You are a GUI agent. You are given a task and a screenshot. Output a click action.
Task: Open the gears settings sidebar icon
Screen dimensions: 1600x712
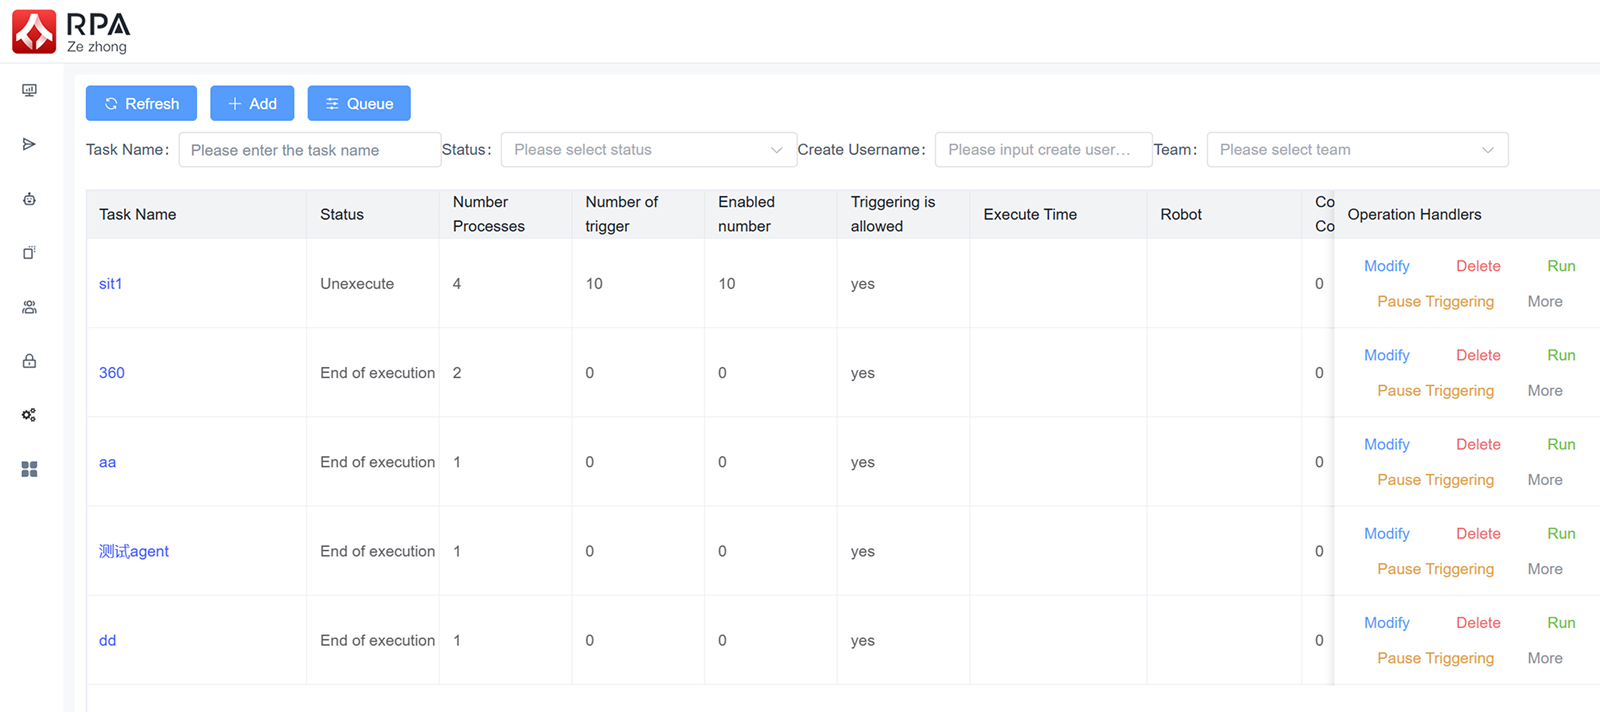coord(29,415)
